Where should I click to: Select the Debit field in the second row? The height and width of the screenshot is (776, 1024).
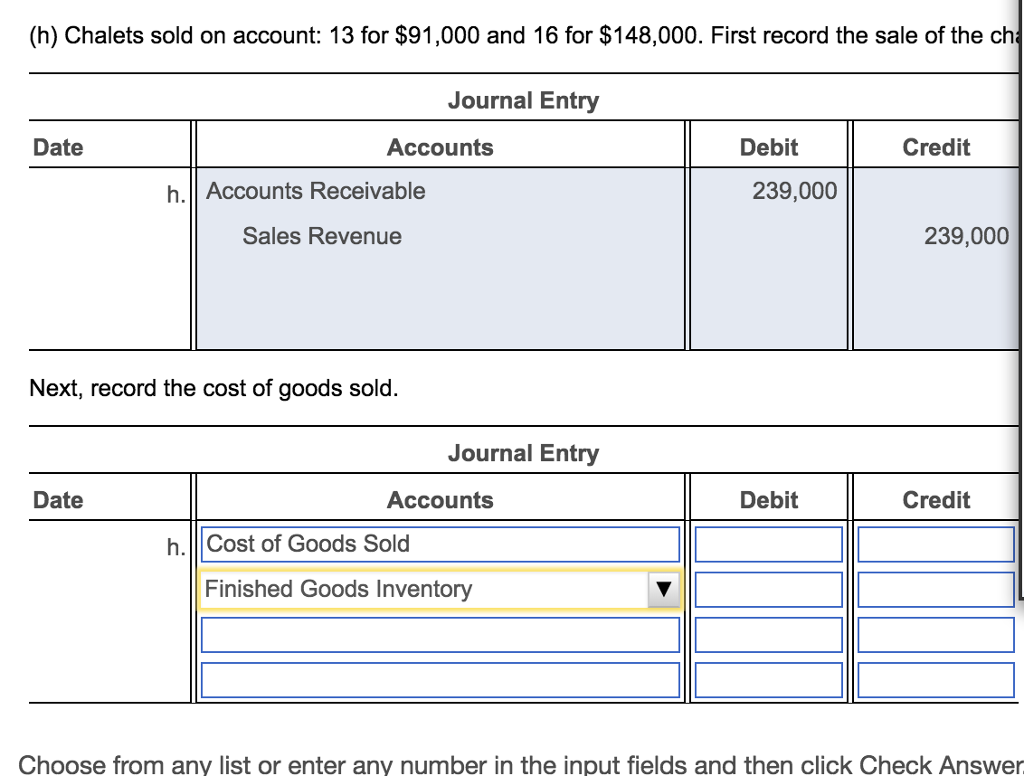[x=768, y=589]
